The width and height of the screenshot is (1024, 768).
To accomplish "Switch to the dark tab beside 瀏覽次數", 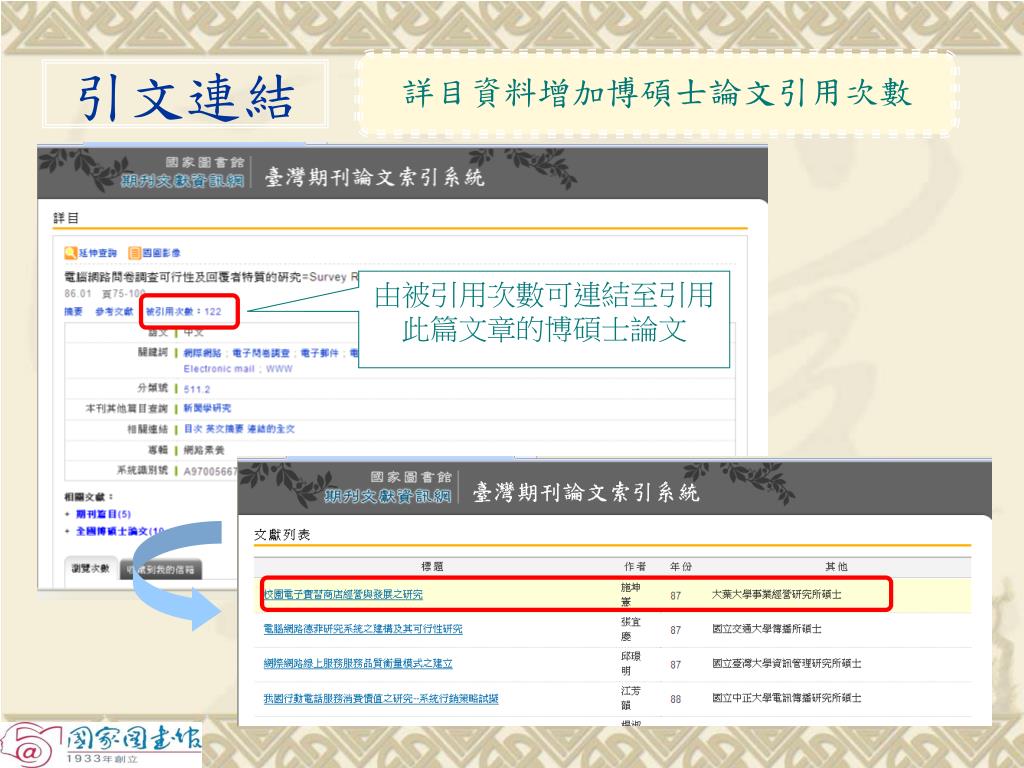I will pyautogui.click(x=161, y=569).
